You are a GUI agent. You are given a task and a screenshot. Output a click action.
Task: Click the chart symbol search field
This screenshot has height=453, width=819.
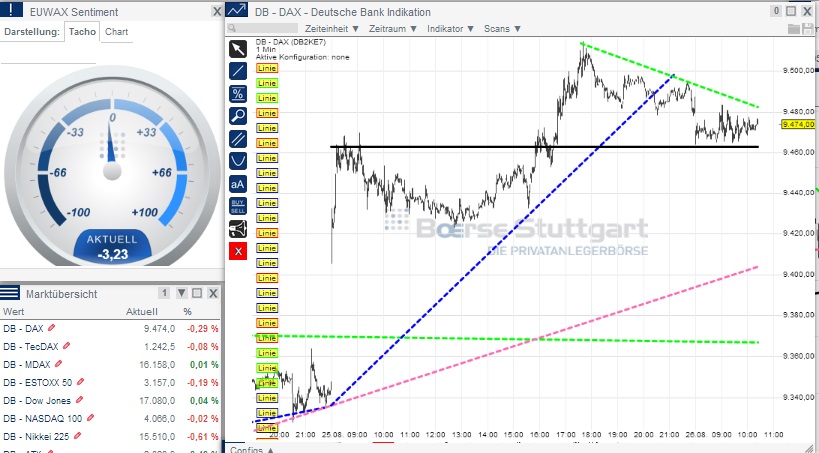click(x=267, y=29)
